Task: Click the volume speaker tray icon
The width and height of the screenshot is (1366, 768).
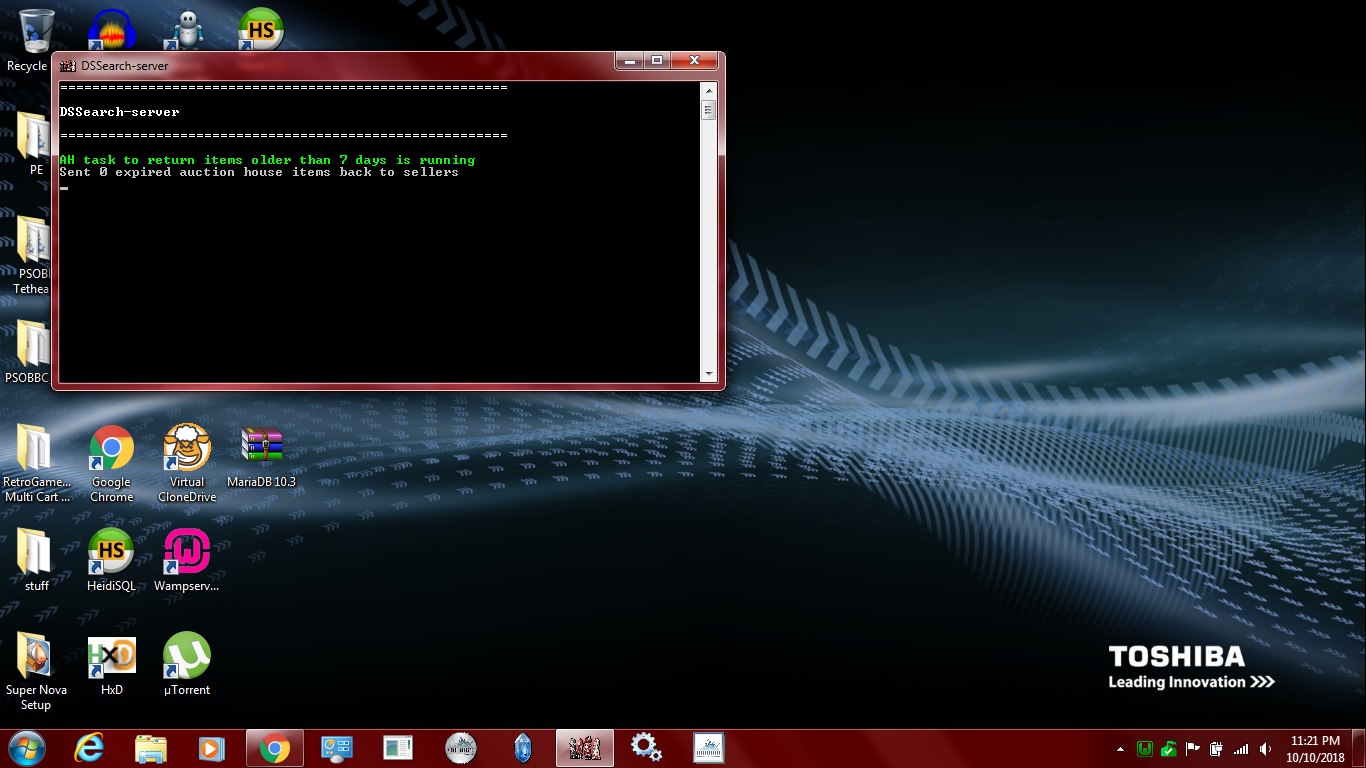Action: [x=1265, y=749]
